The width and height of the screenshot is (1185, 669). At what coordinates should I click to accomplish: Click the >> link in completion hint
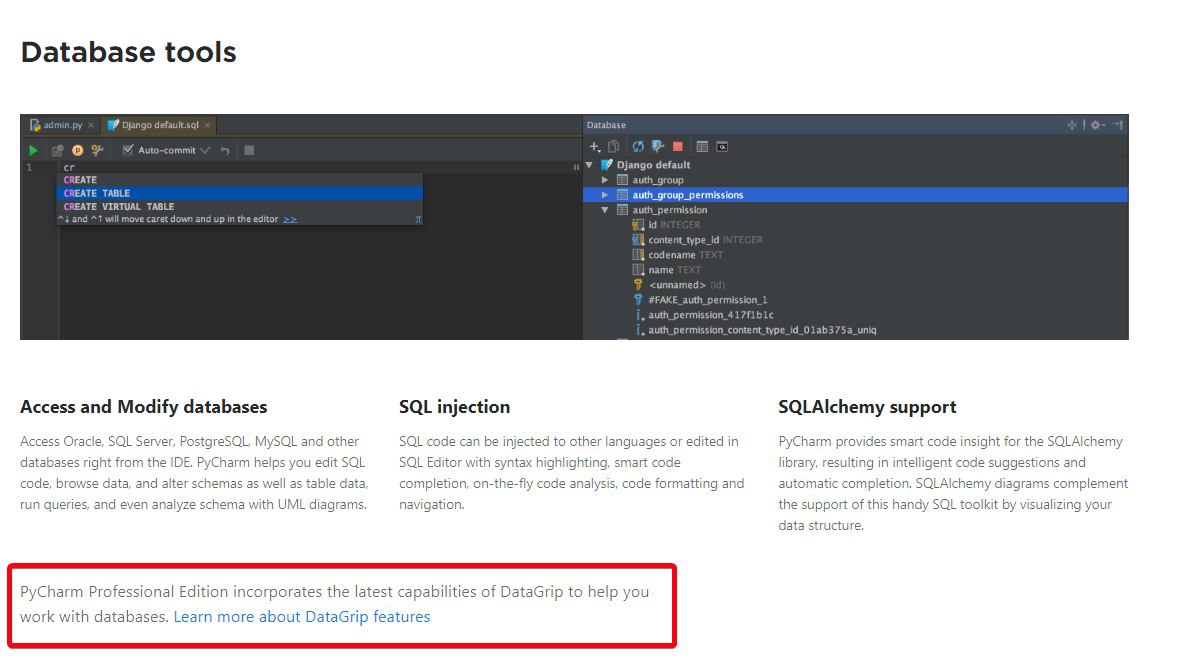pyautogui.click(x=289, y=219)
